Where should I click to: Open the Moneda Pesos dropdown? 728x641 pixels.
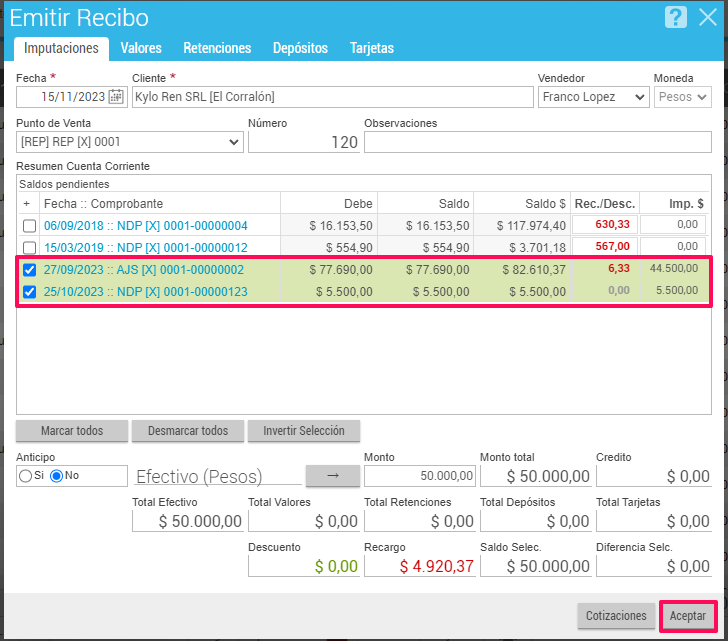(682, 97)
